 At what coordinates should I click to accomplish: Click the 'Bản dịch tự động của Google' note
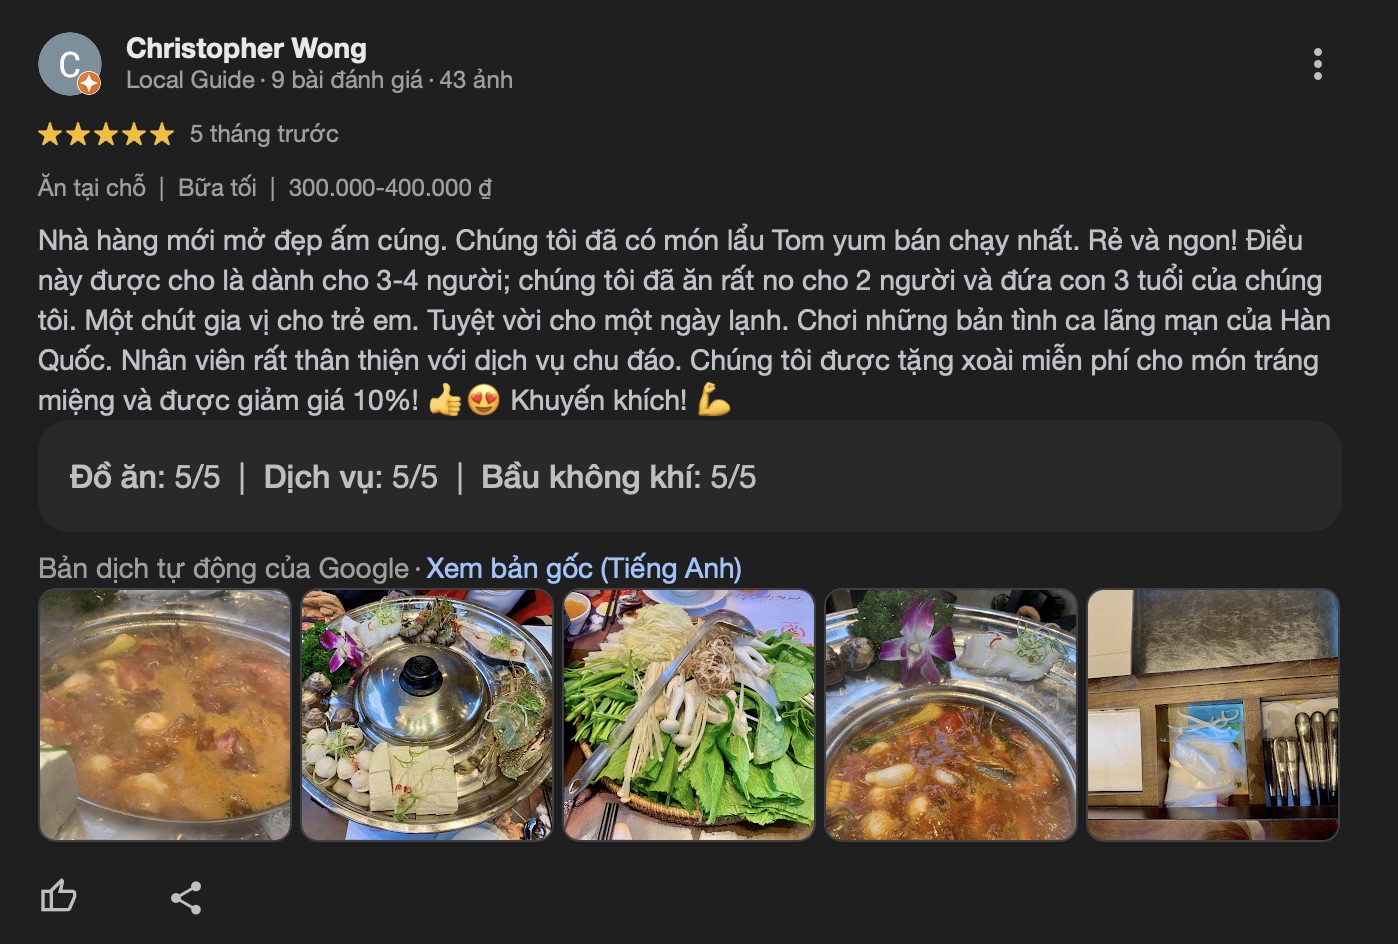point(224,568)
